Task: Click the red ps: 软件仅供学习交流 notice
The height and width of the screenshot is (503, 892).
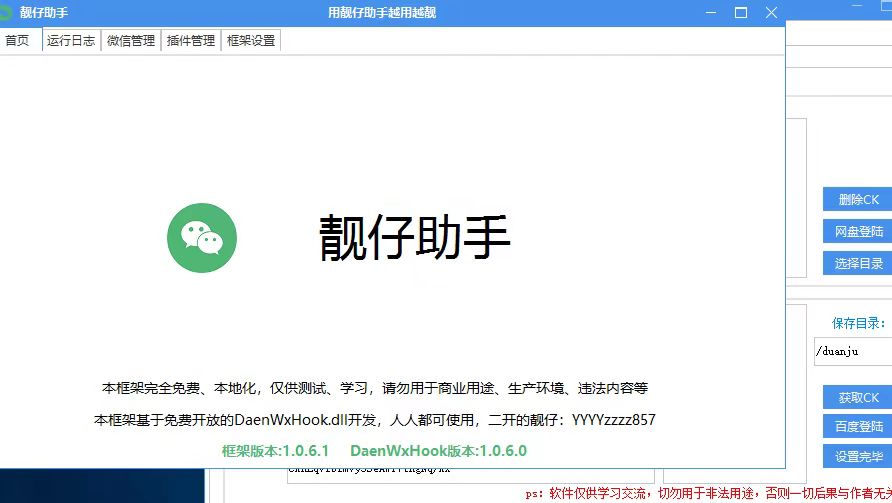Action: (708, 493)
